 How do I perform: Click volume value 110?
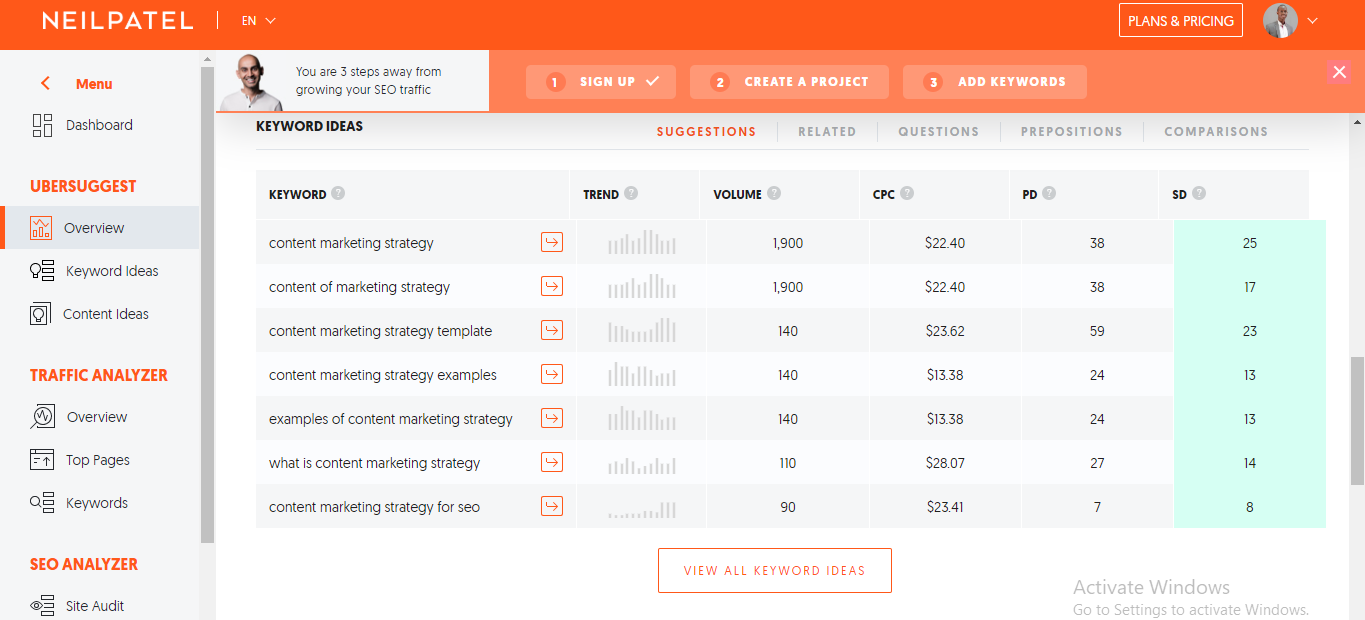(x=788, y=463)
